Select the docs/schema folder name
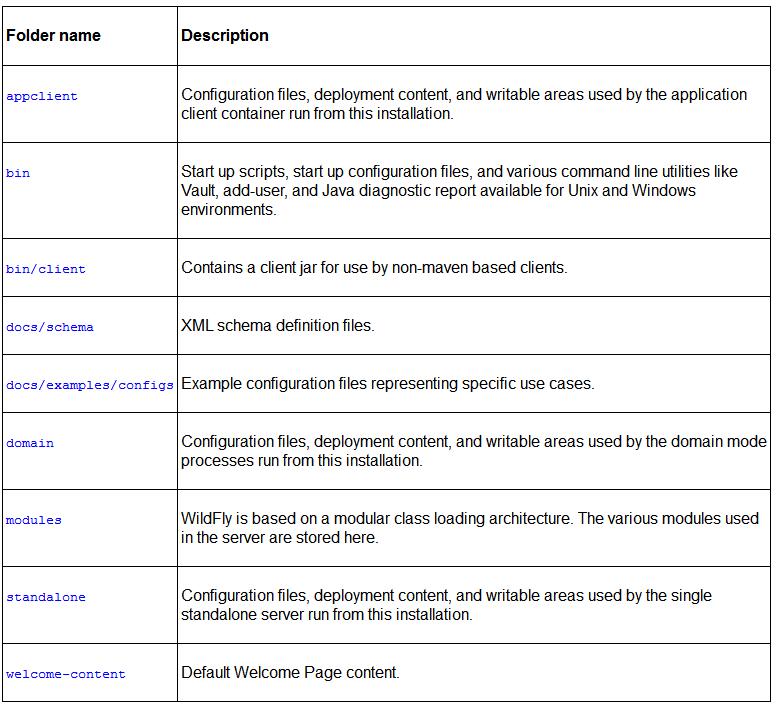776x708 pixels. coord(50,327)
